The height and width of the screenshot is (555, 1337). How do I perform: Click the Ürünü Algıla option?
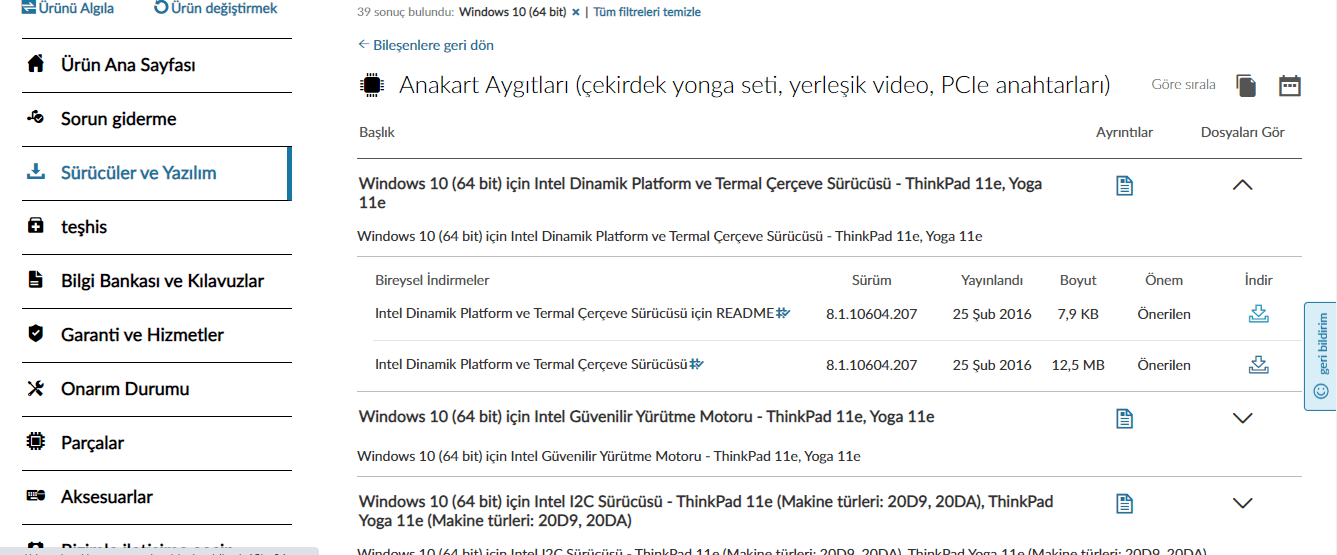click(67, 8)
